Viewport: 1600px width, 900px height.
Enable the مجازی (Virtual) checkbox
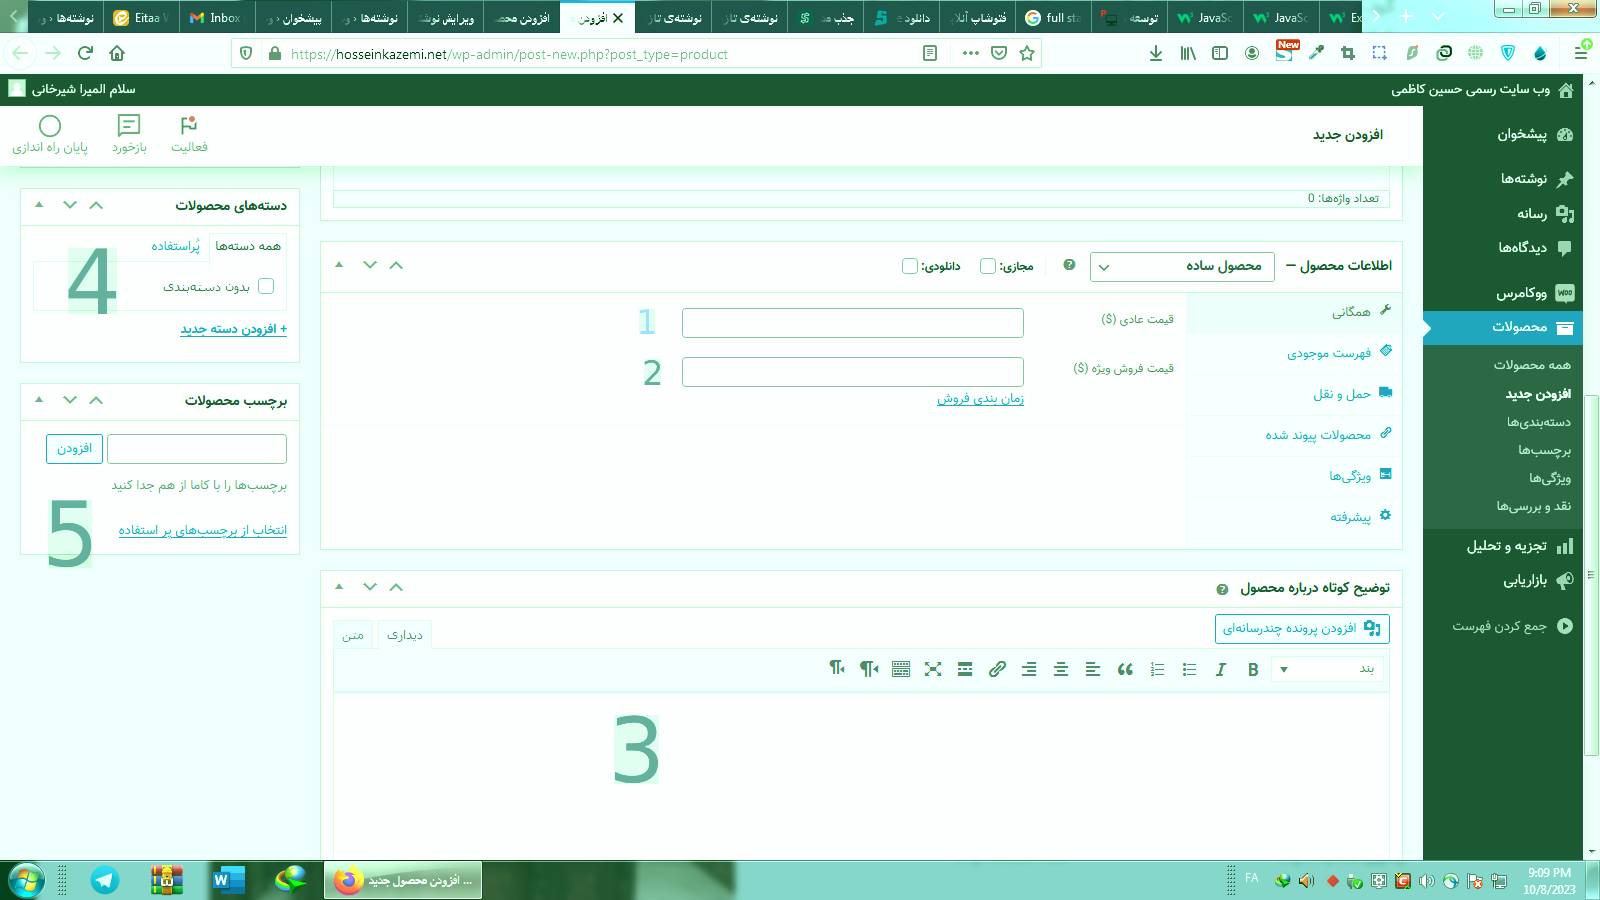pyautogui.click(x=988, y=266)
